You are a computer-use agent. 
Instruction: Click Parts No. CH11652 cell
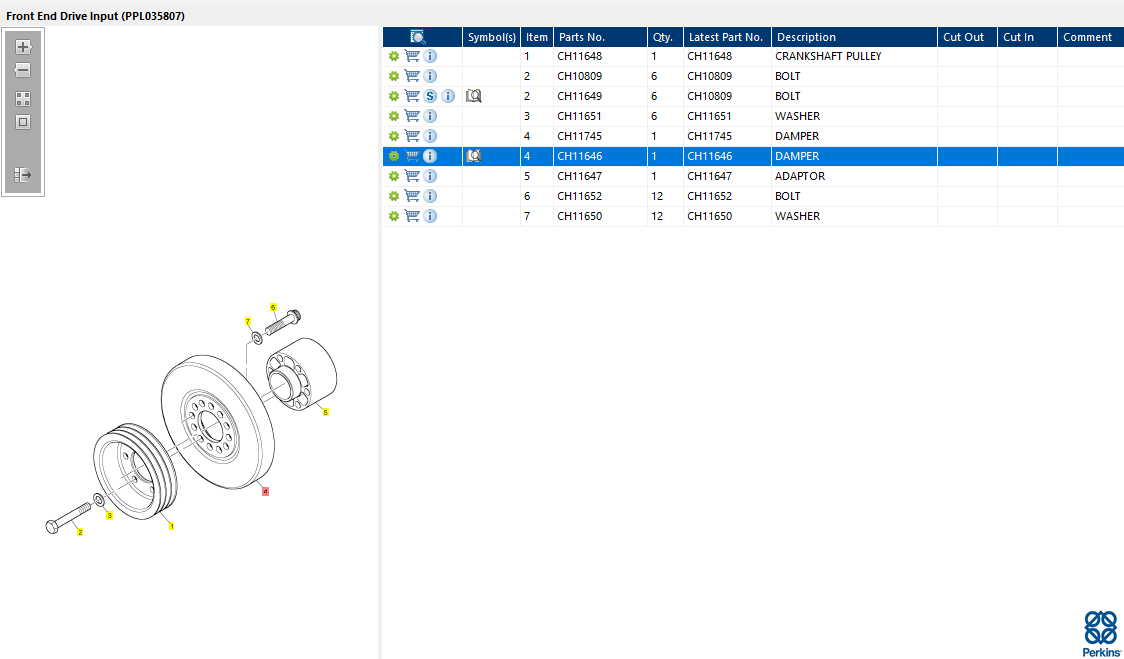[x=601, y=196]
